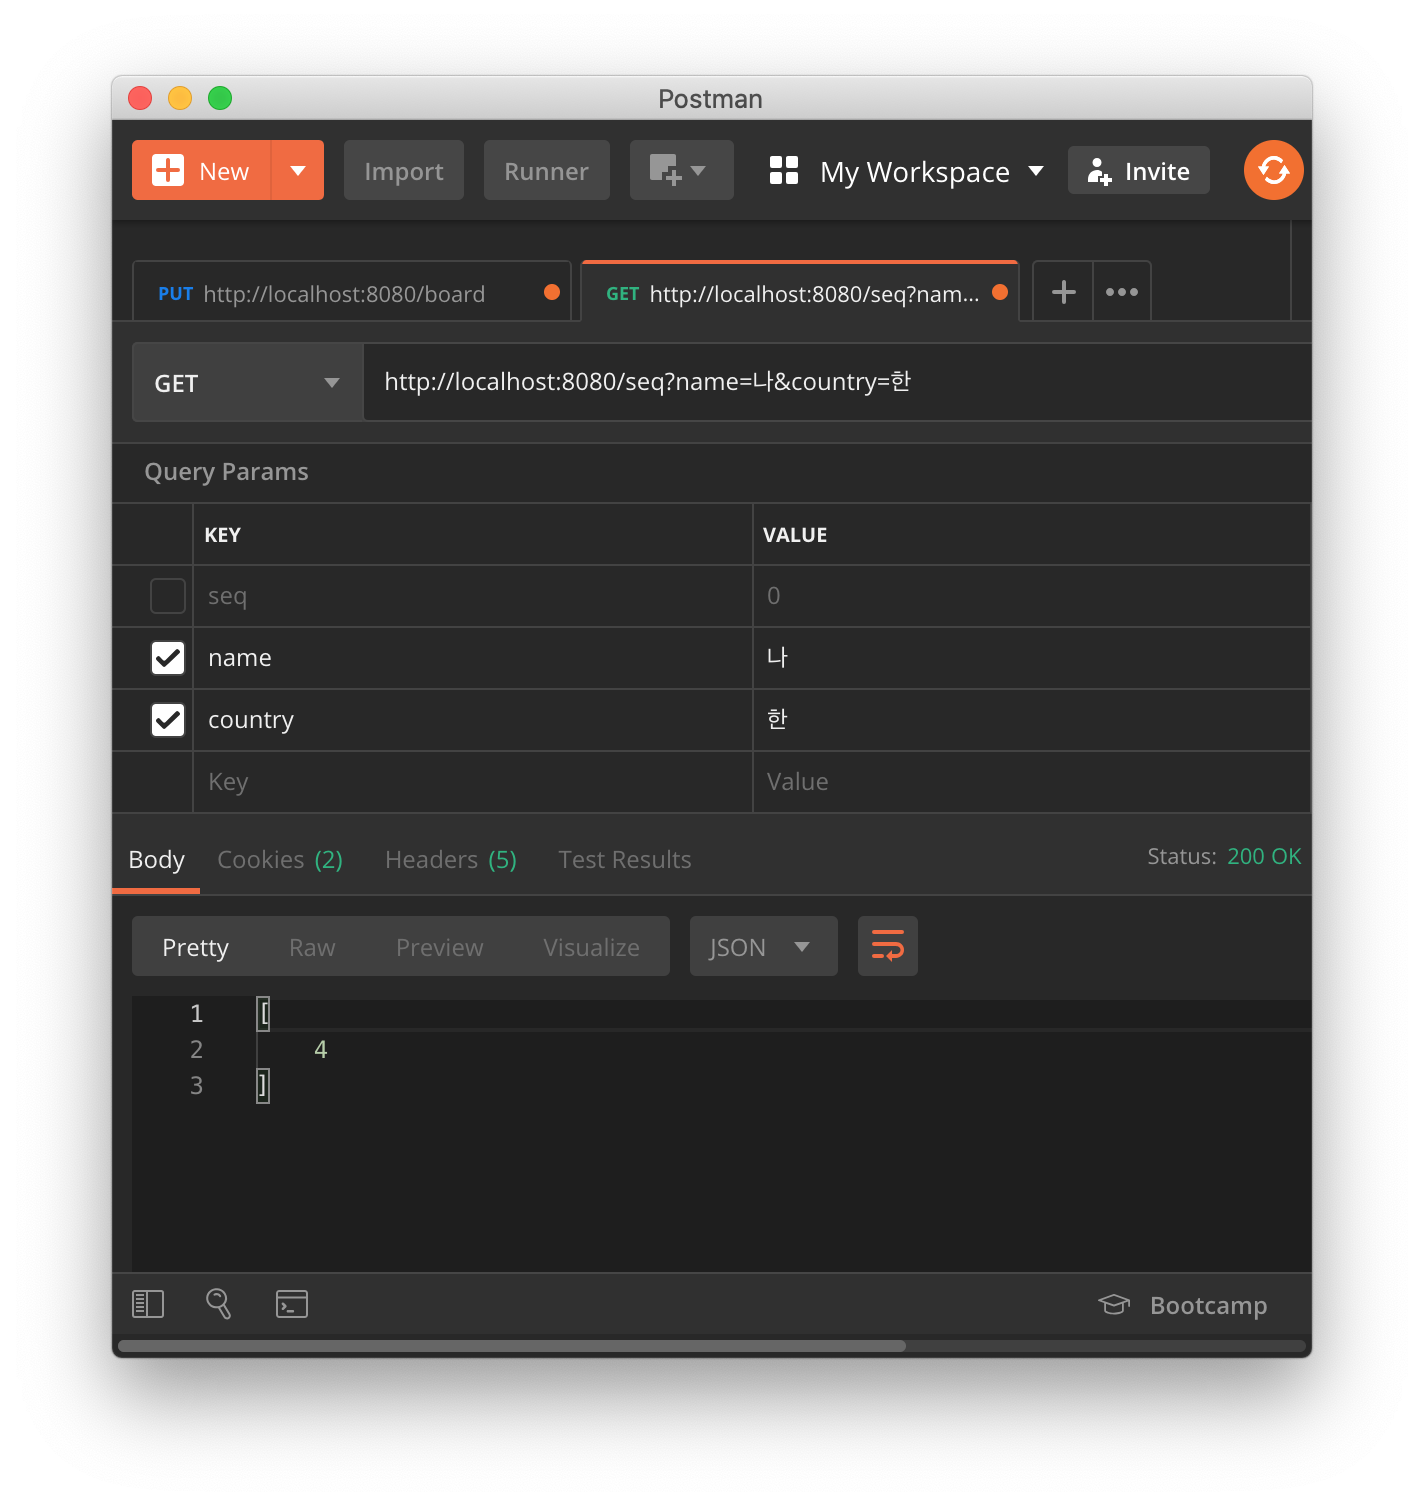
Task: Expand the new window dropdown arrow
Action: [x=698, y=170]
